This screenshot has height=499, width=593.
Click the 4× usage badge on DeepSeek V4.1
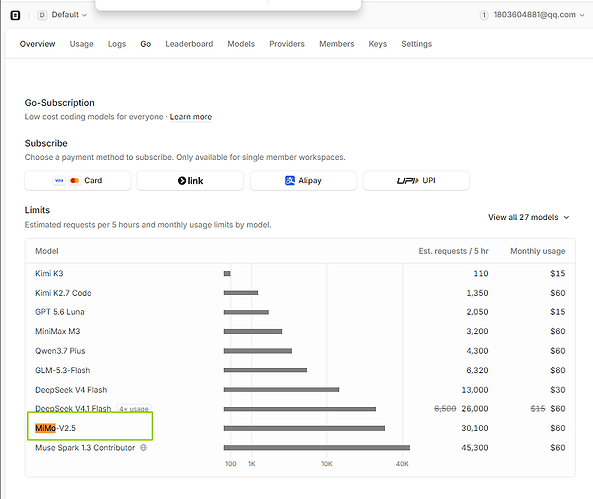[x=134, y=409]
